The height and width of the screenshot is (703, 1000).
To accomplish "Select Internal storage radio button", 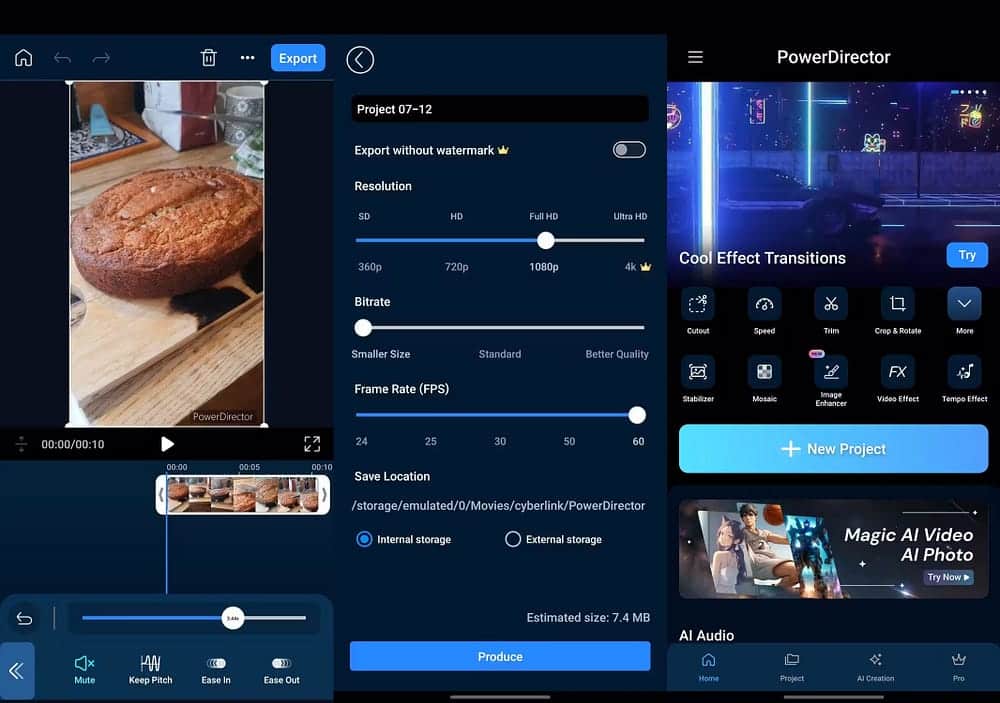I will pyautogui.click(x=364, y=540).
